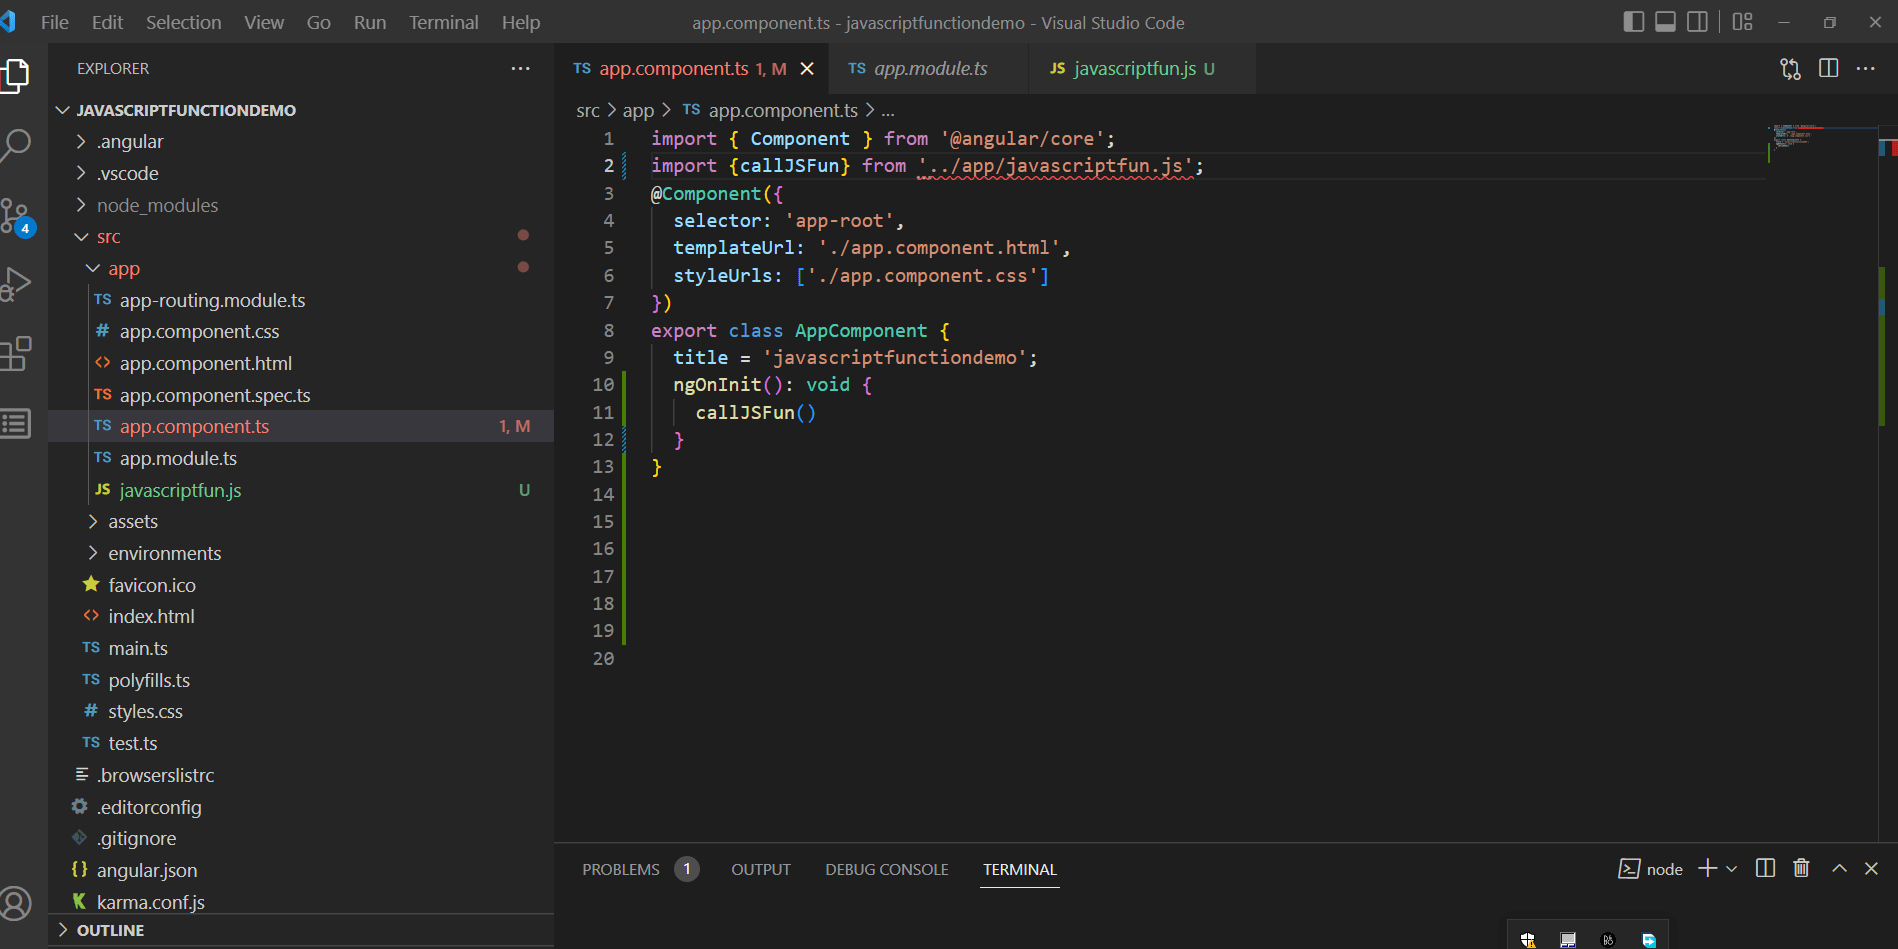
Task: Toggle the bottom panel from the title bar
Action: pyautogui.click(x=1664, y=21)
